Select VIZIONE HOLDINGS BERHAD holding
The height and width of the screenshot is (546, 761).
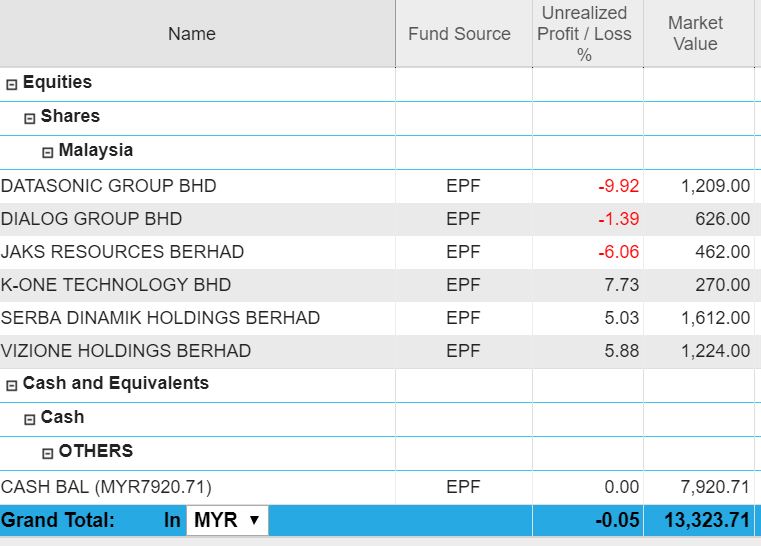[x=126, y=351]
